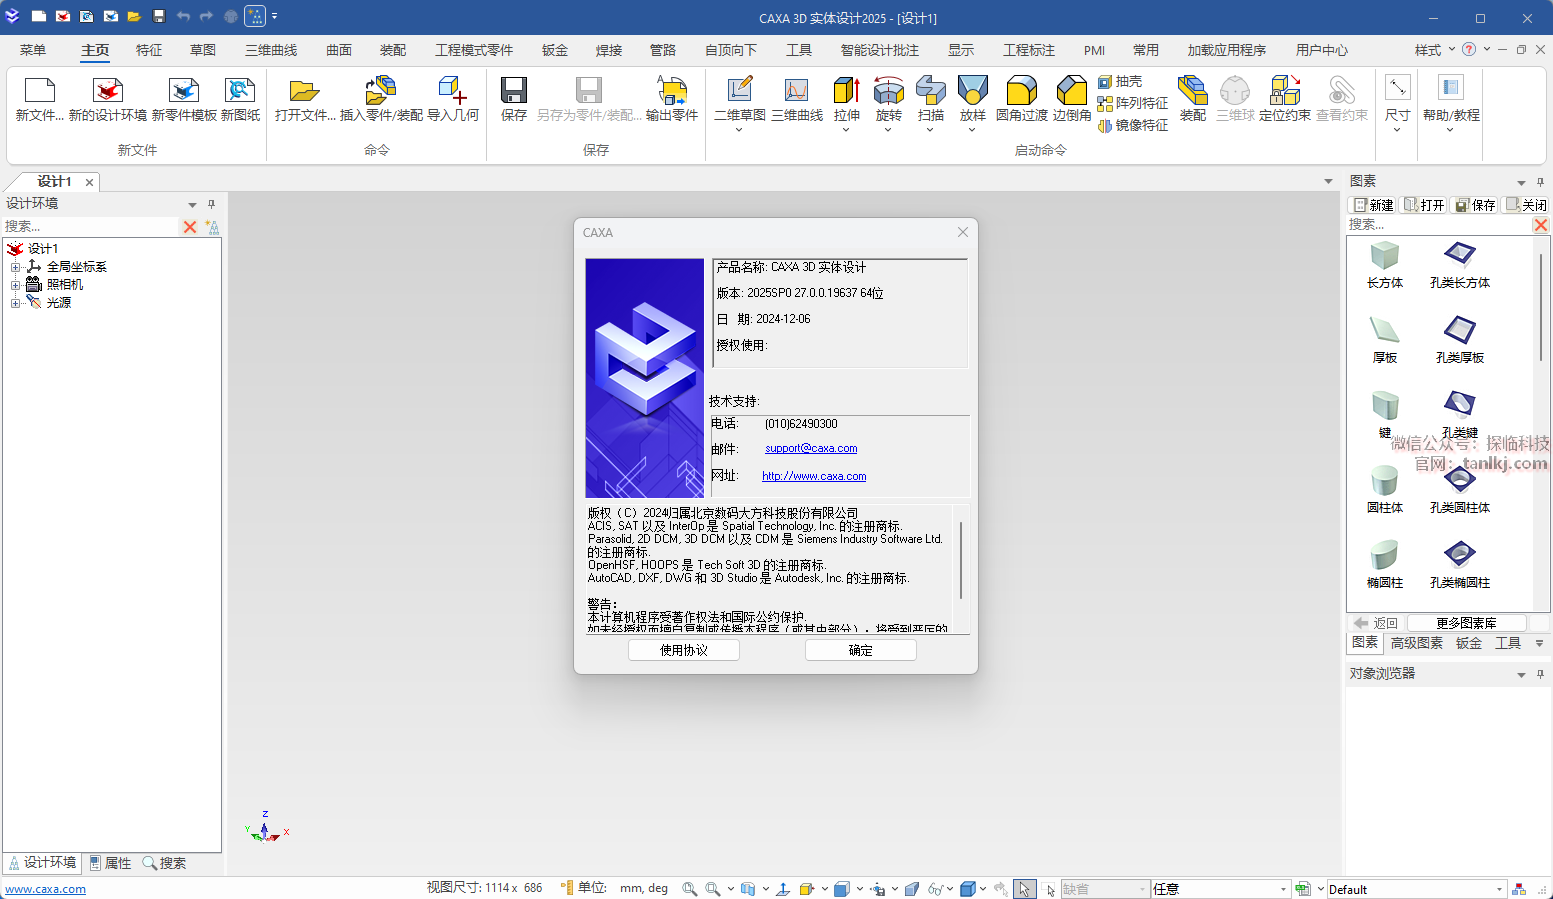Open the support@caxa.com email link

pyautogui.click(x=810, y=449)
